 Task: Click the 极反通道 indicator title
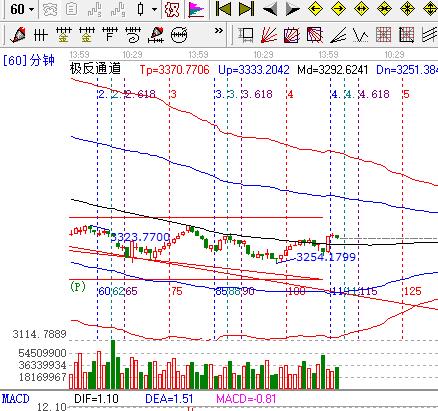coord(95,68)
